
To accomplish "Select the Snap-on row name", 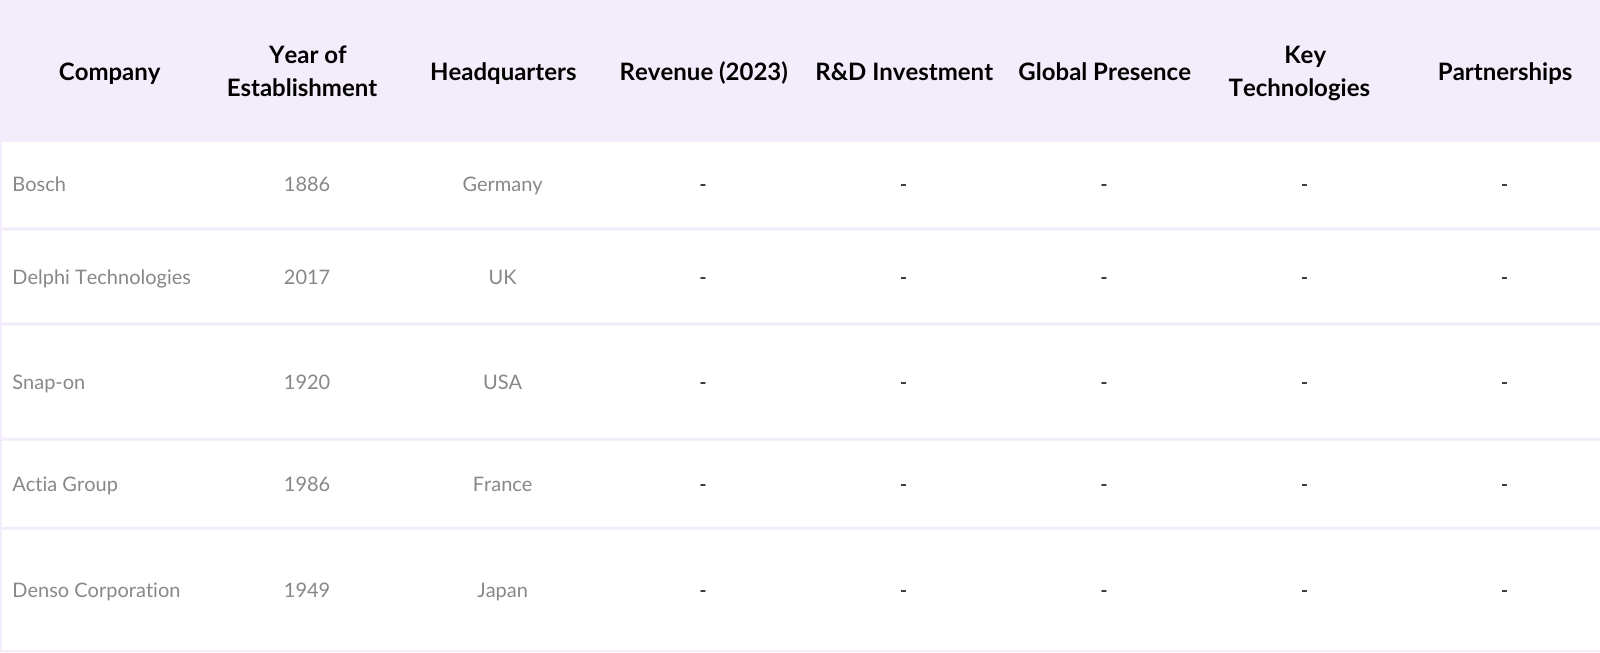I will (x=48, y=382).
